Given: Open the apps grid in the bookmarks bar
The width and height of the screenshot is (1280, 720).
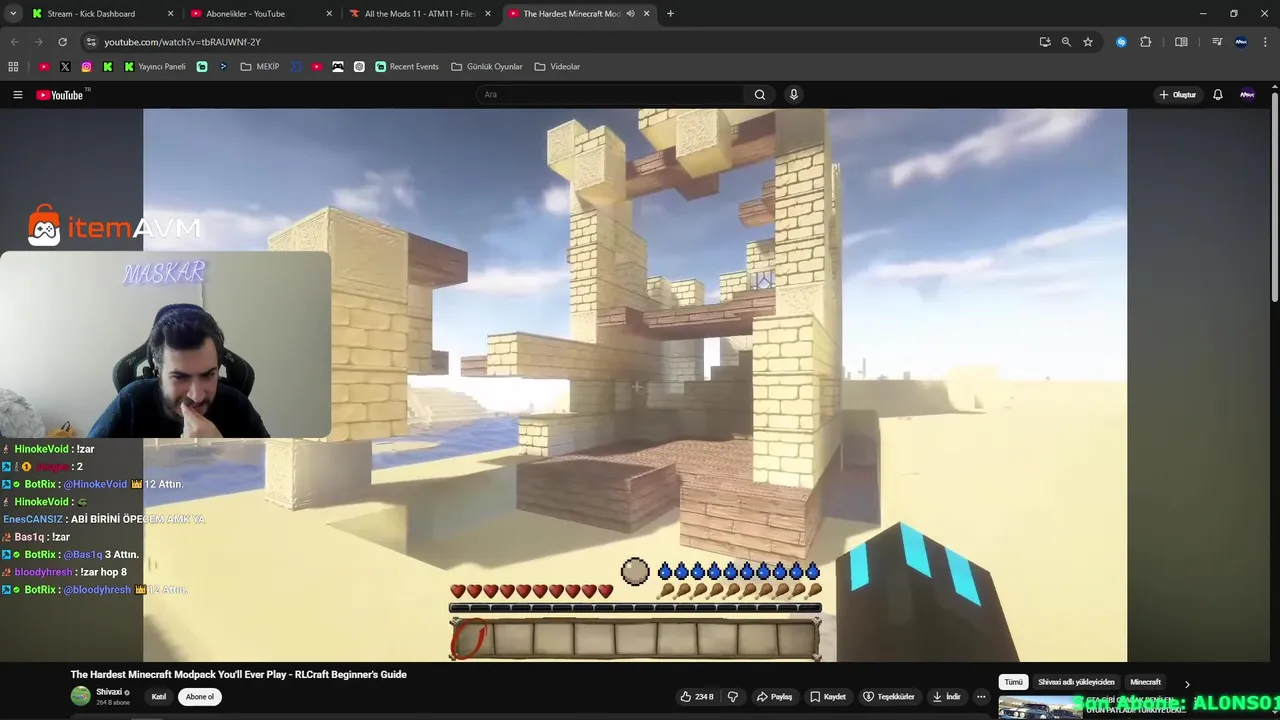Looking at the screenshot, I should click(13, 67).
